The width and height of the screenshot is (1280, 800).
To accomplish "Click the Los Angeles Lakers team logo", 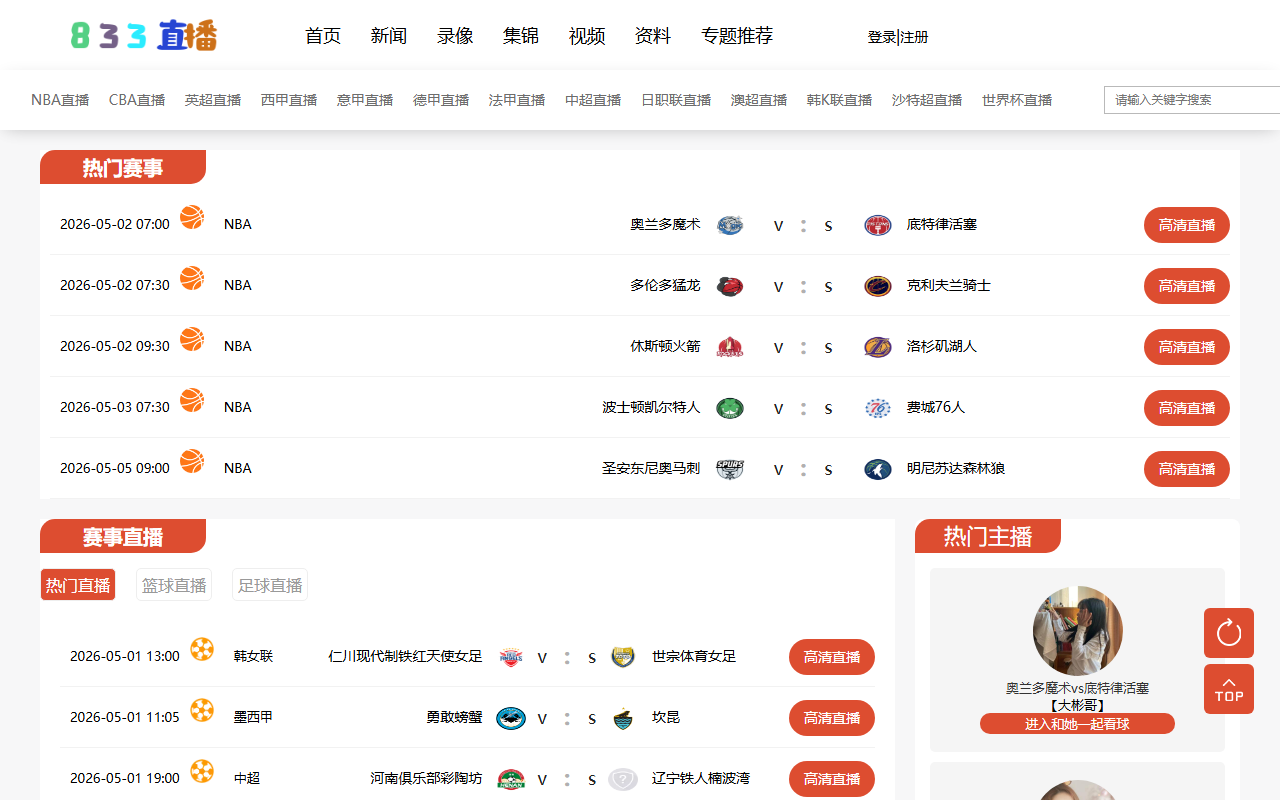I will point(878,347).
